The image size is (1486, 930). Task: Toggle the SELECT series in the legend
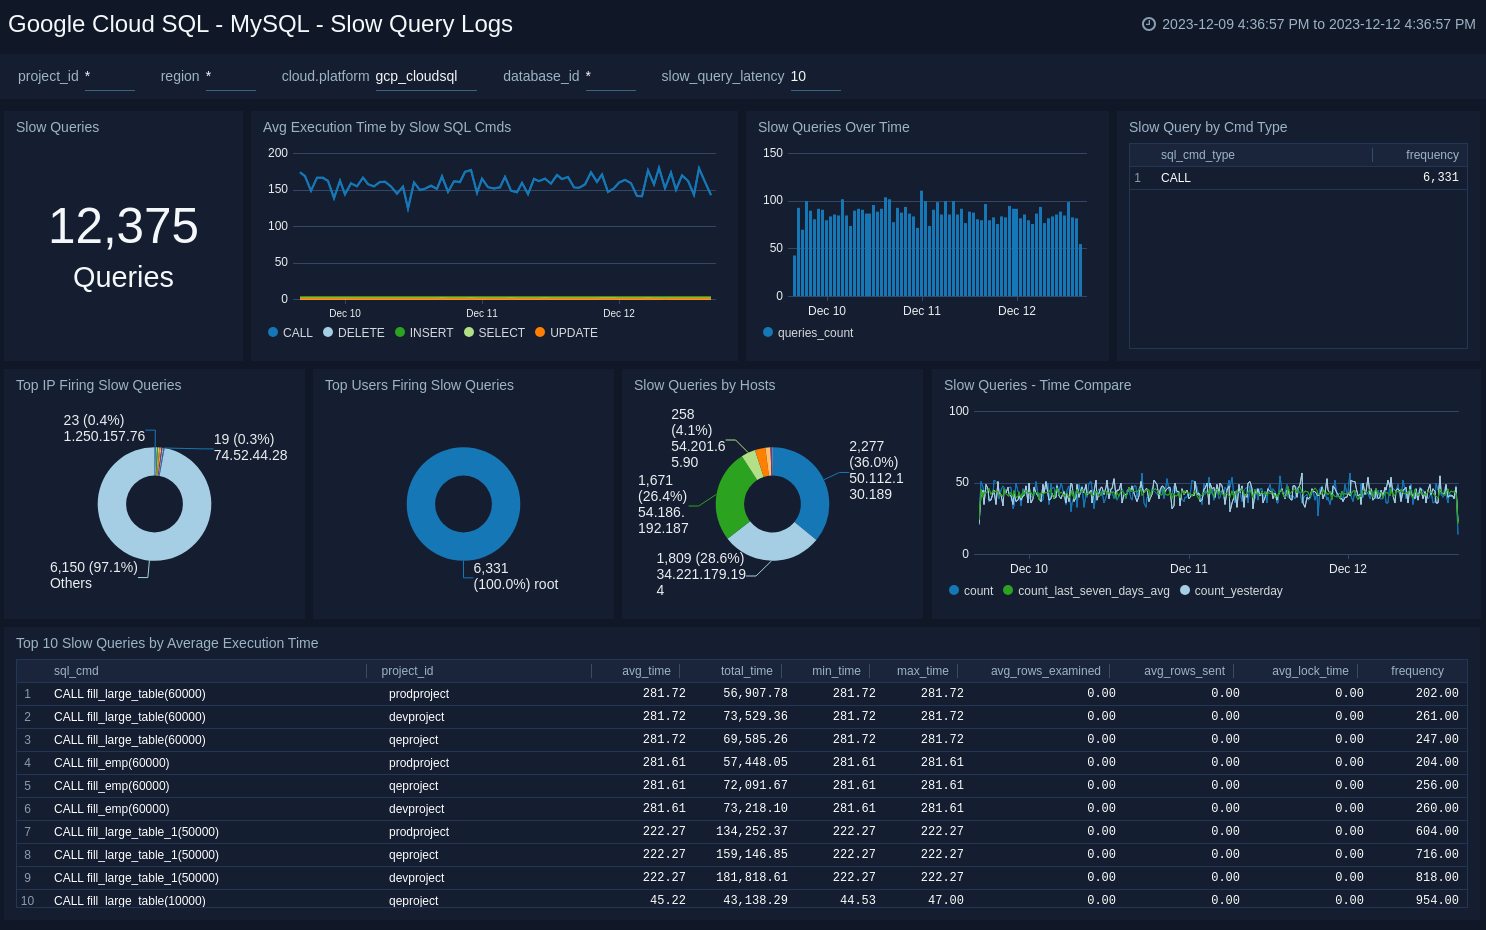pyautogui.click(x=494, y=333)
